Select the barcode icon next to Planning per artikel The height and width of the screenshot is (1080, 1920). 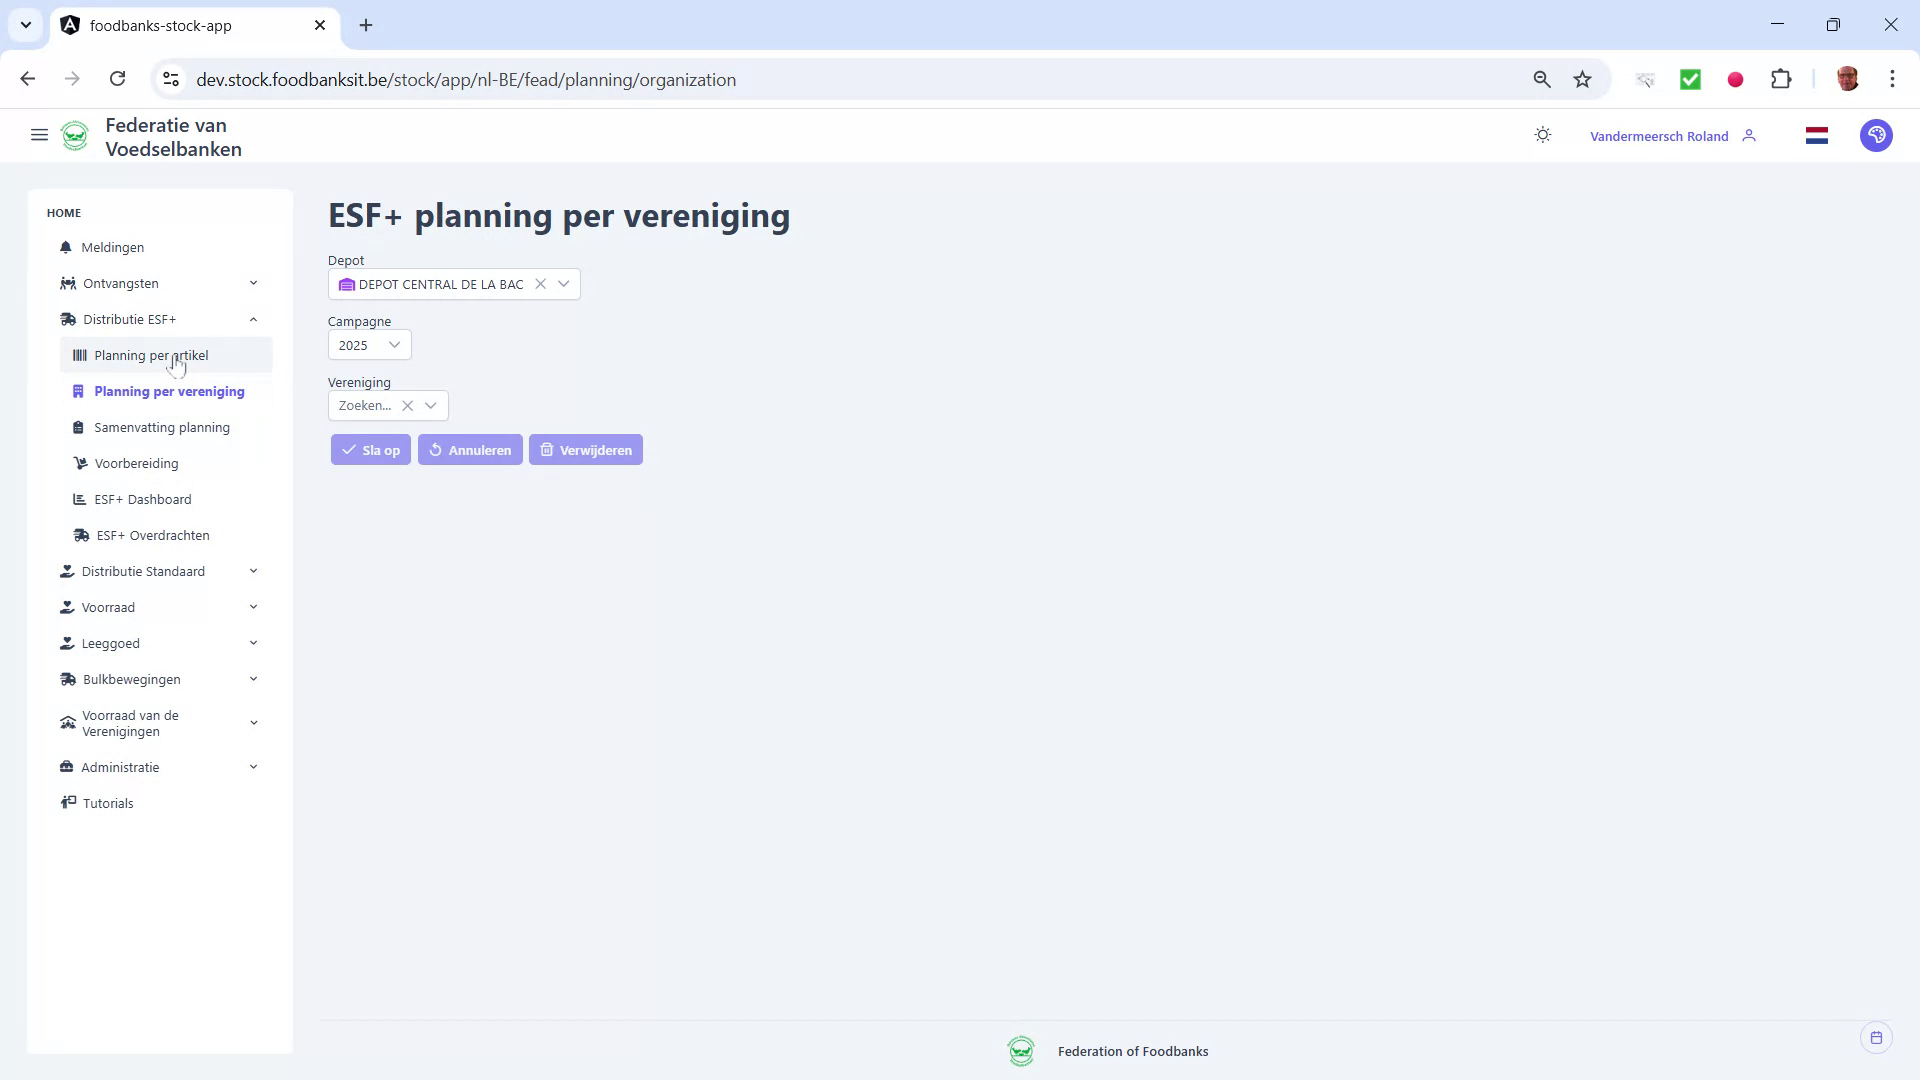pos(79,355)
